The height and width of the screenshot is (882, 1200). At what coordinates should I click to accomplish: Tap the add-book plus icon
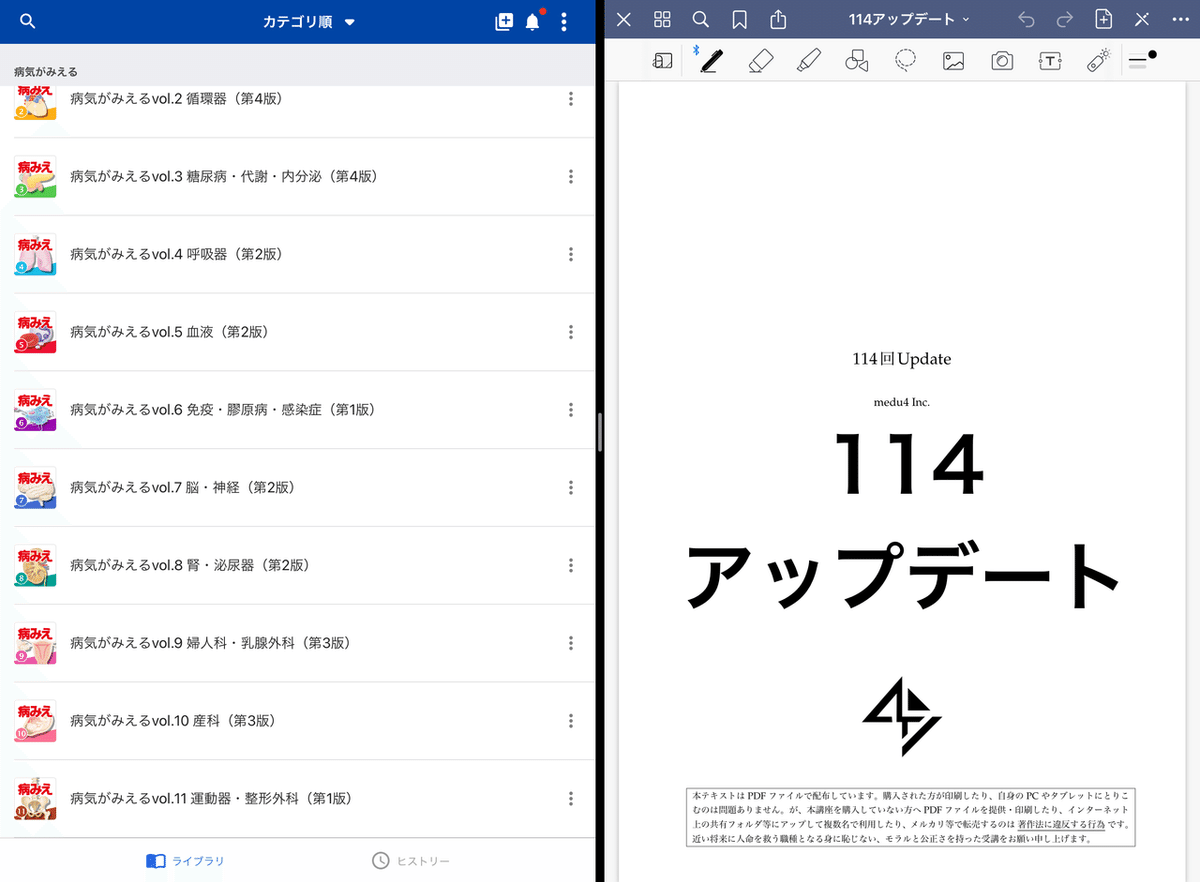point(504,22)
